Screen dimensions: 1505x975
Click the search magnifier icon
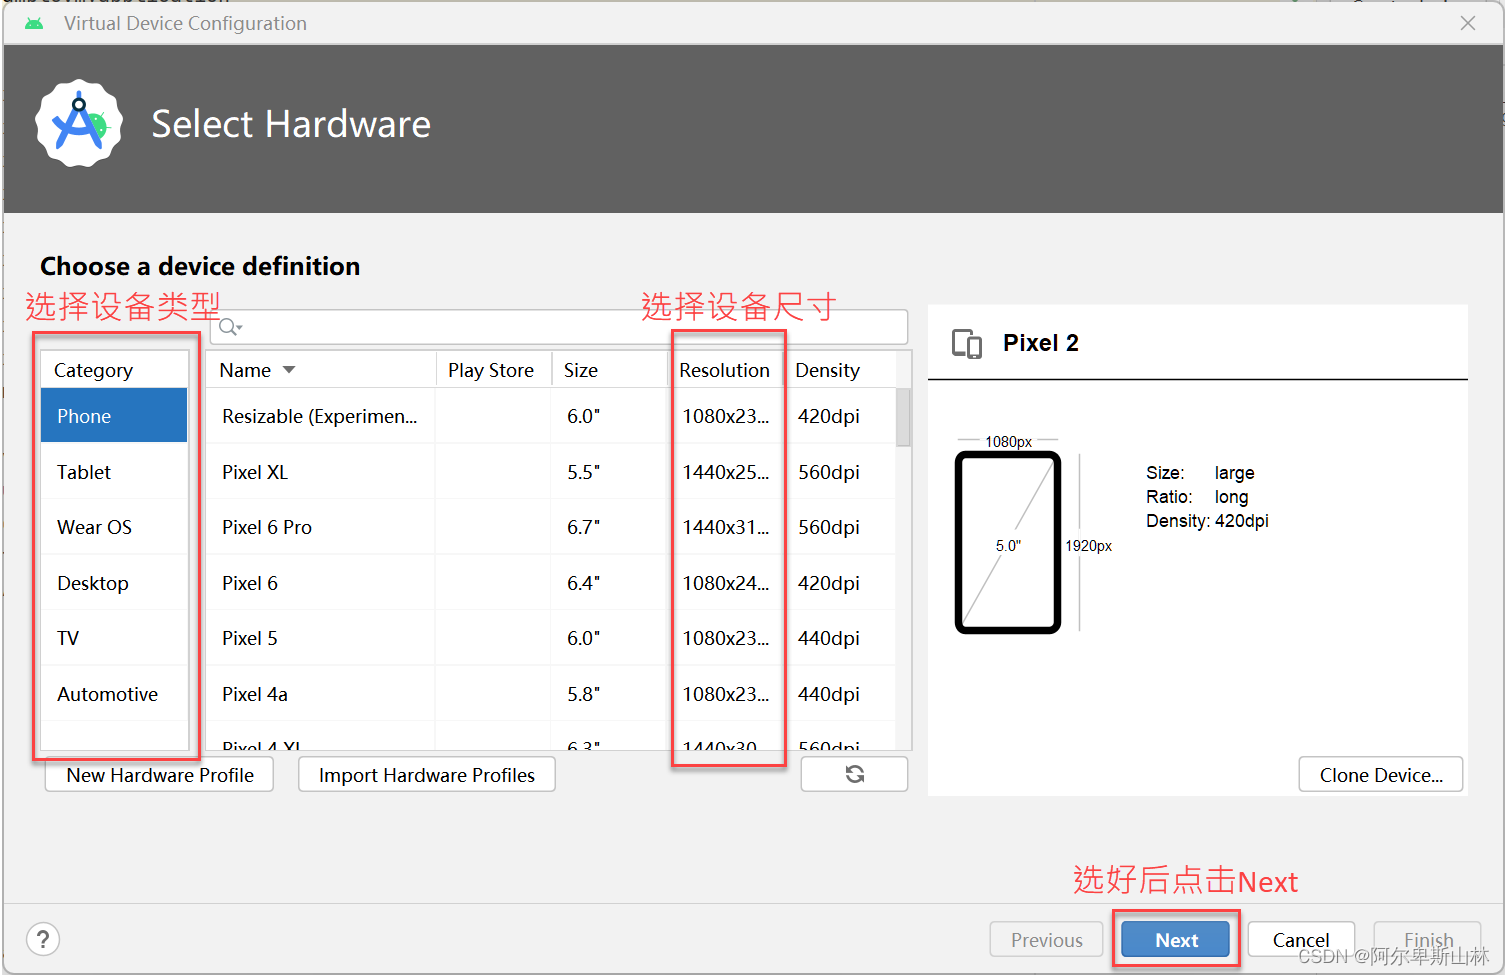[229, 327]
